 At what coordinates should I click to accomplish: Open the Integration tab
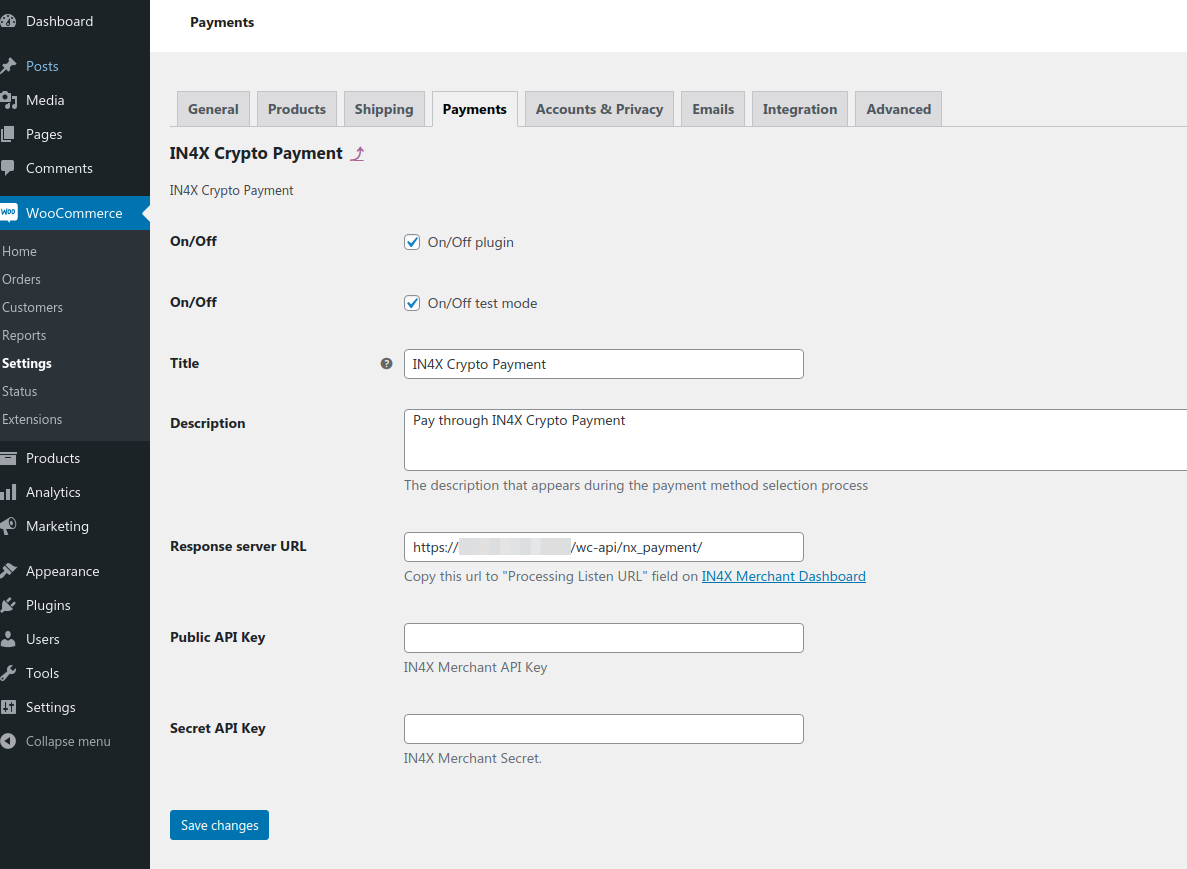coord(800,109)
